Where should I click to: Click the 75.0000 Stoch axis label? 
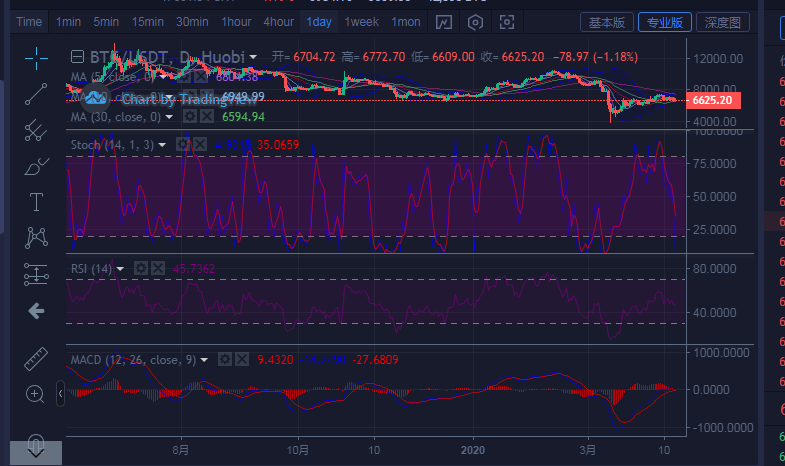[x=714, y=164]
